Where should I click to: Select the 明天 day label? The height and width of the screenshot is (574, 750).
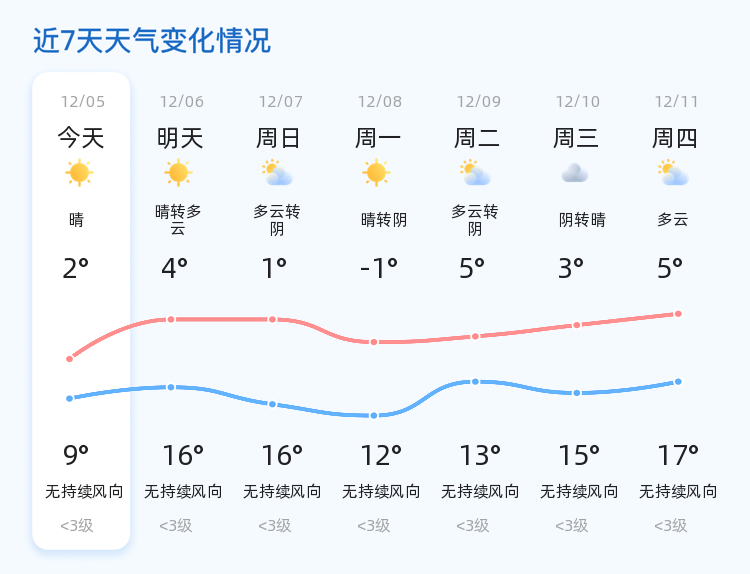[x=179, y=137]
